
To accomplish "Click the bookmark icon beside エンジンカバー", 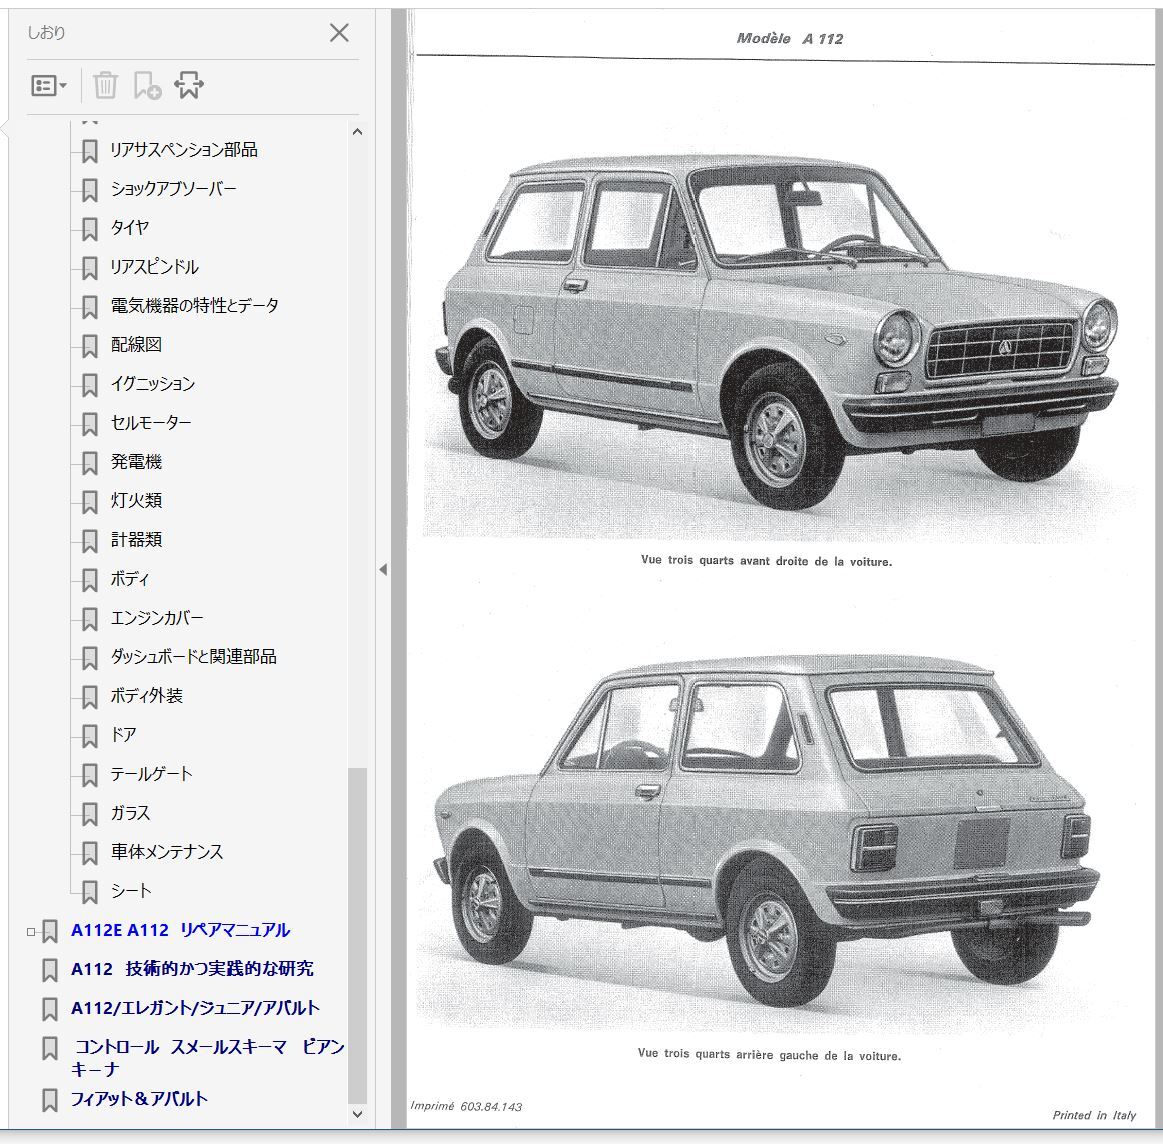I will [90, 619].
